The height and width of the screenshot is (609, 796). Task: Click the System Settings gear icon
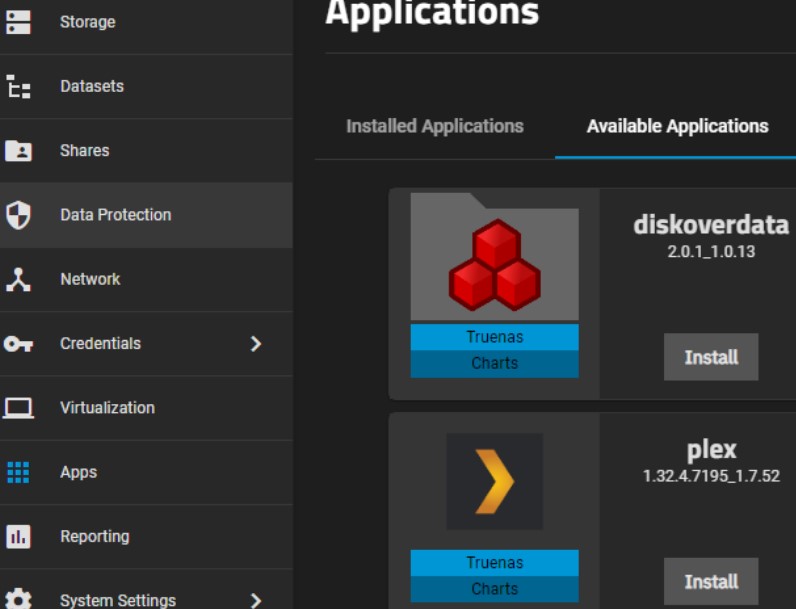pyautogui.click(x=18, y=599)
